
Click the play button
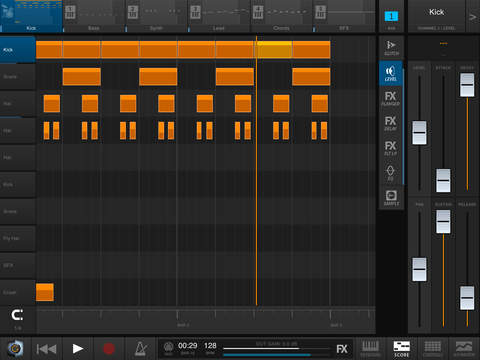click(x=78, y=349)
